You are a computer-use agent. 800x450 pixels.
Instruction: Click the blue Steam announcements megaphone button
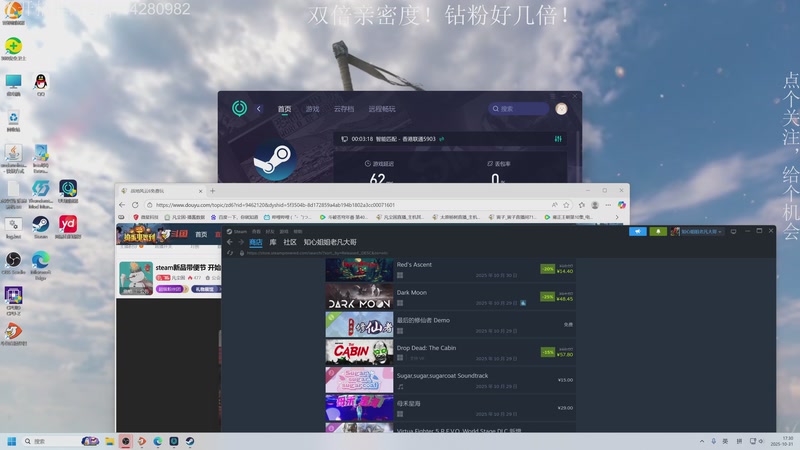tap(638, 231)
